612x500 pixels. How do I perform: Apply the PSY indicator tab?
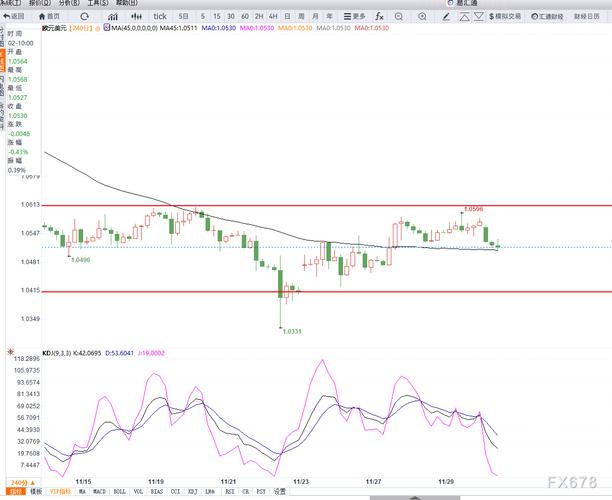coord(261,491)
